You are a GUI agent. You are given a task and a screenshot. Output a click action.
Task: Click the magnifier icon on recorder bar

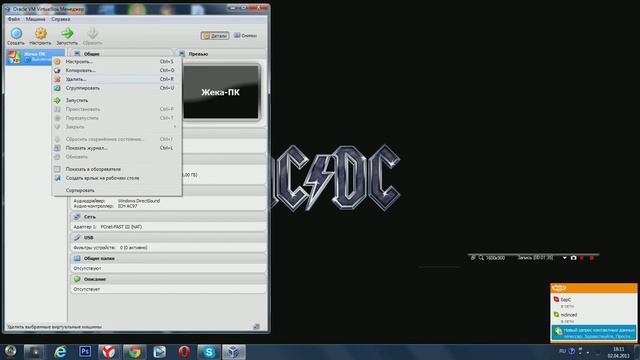481,258
